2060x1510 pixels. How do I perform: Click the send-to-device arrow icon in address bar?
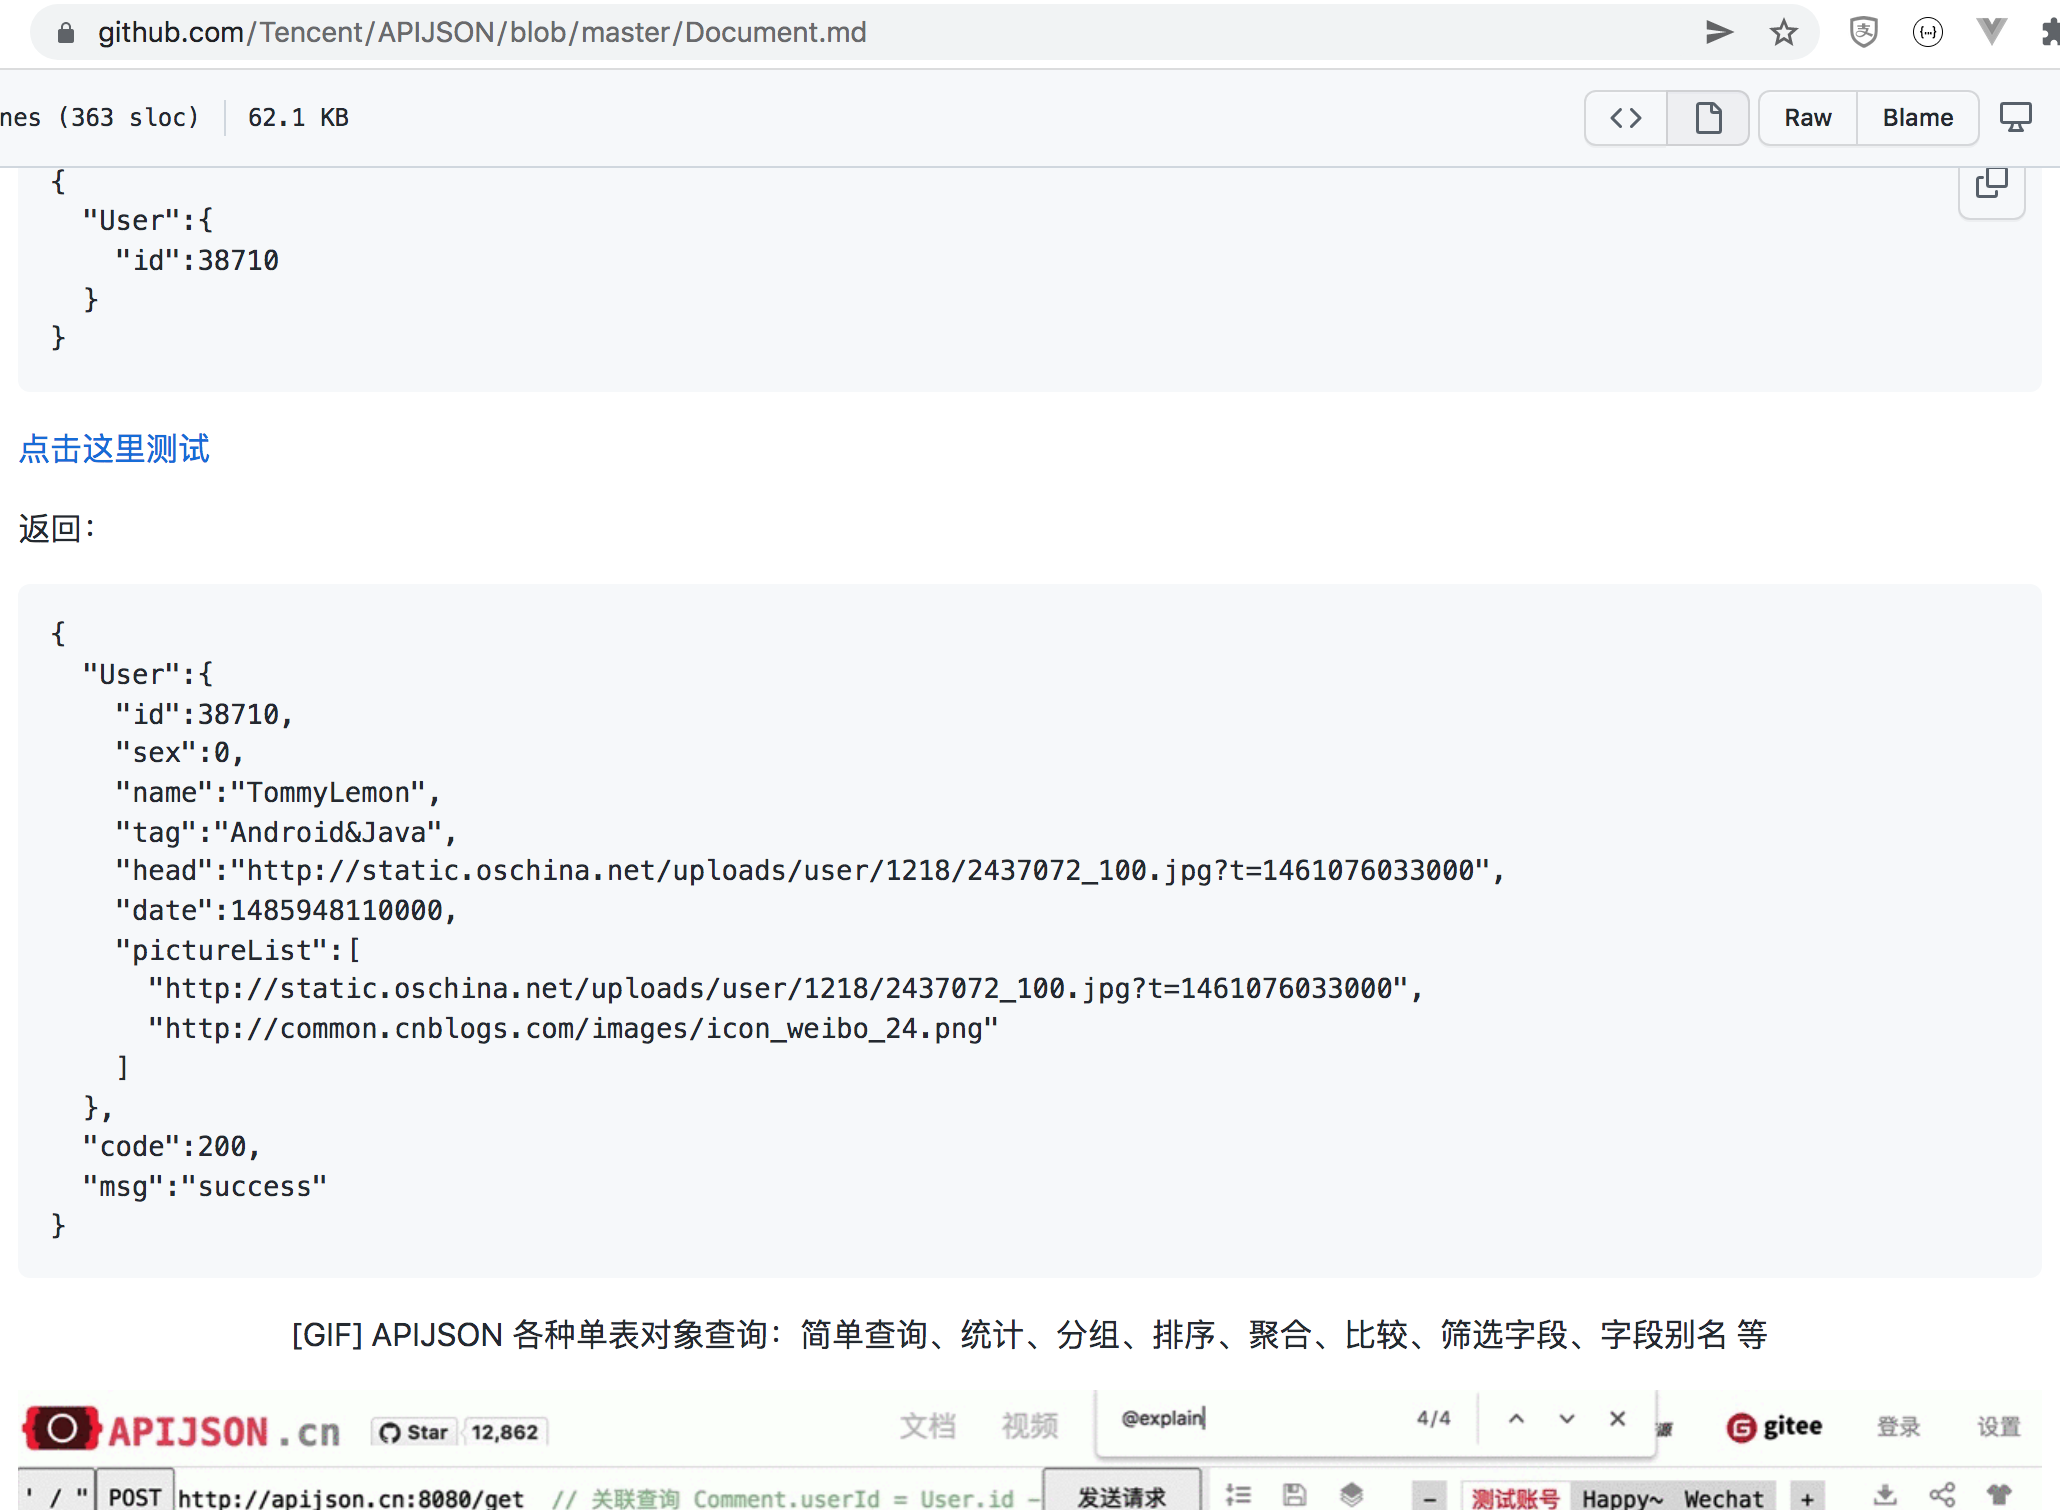[1719, 33]
